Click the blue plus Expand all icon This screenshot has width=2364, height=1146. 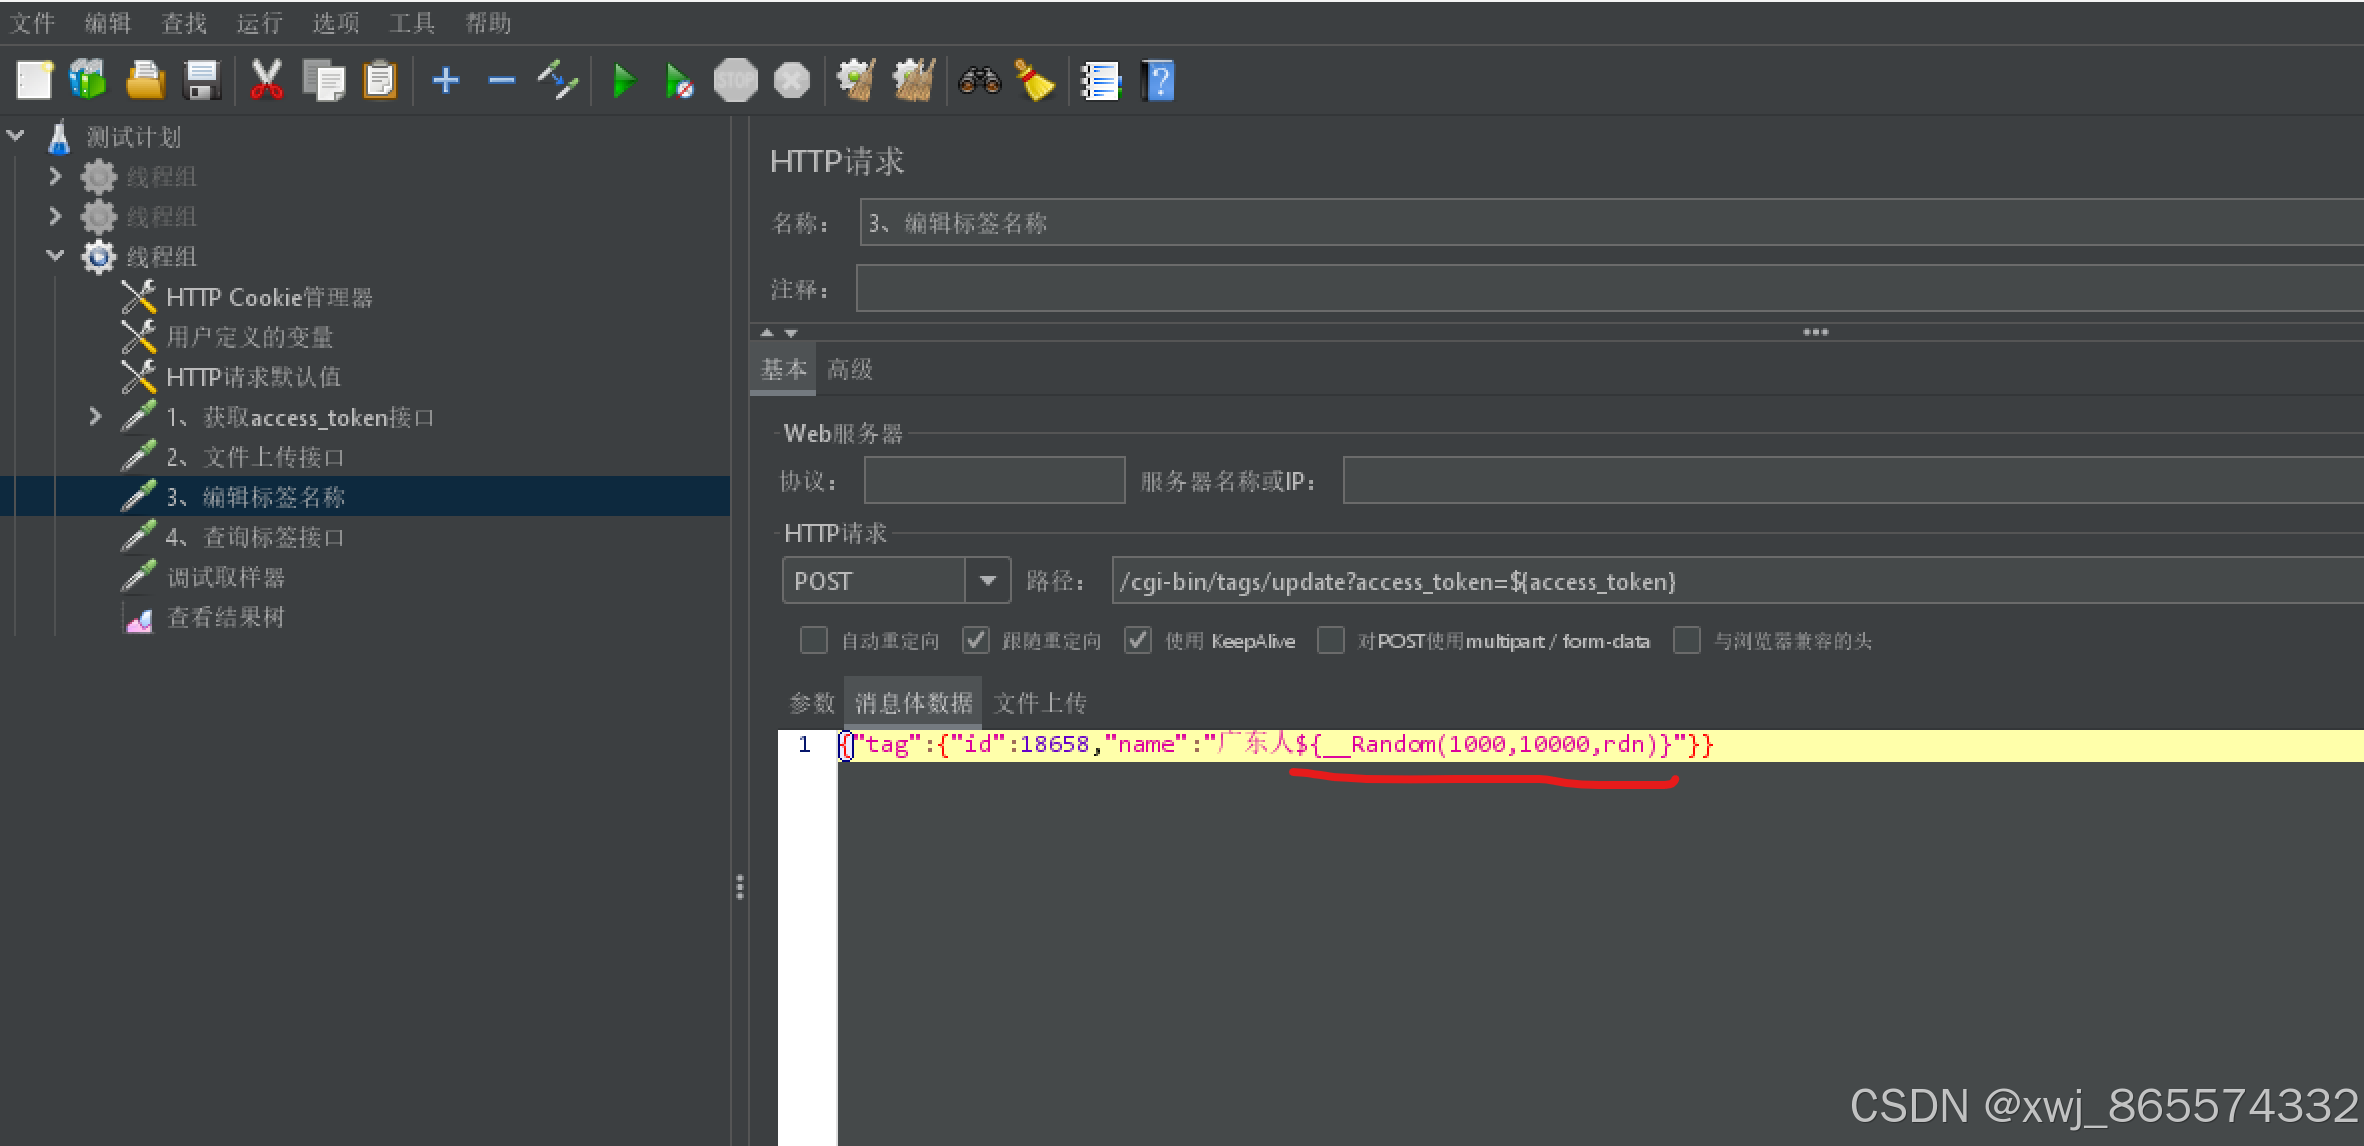[x=445, y=81]
